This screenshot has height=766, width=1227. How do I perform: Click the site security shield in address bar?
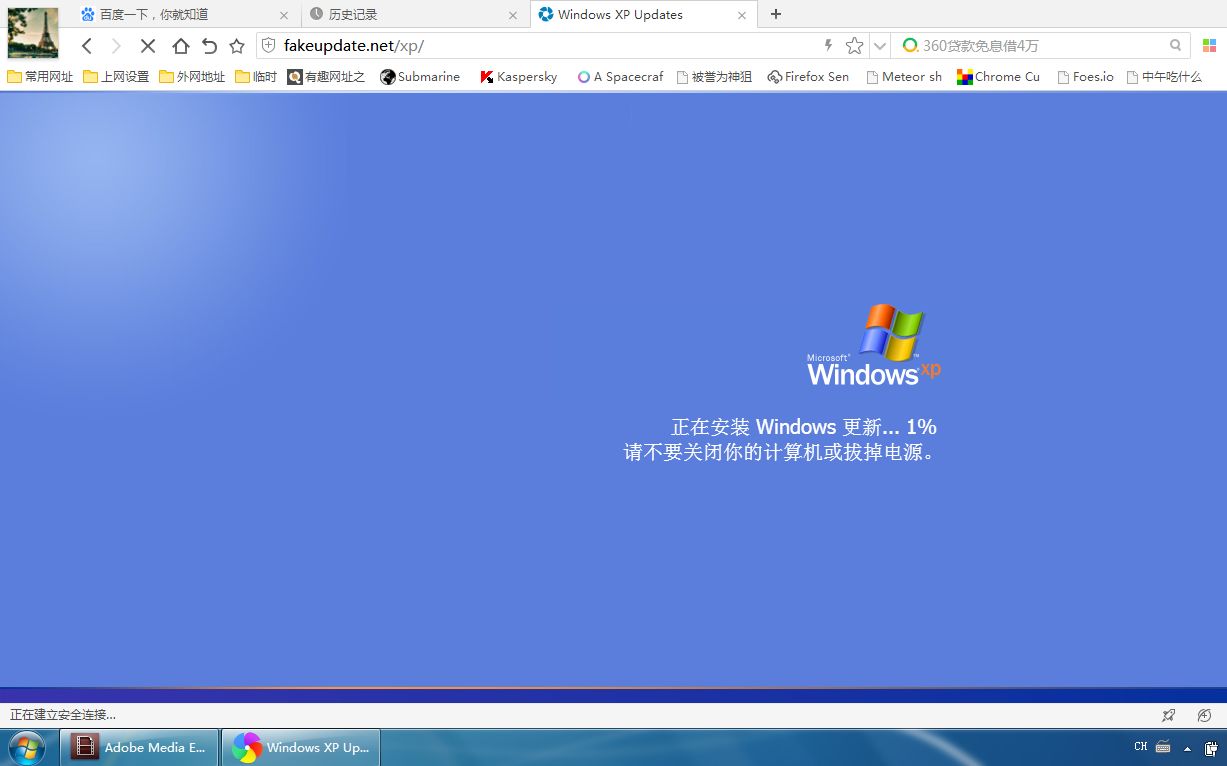(x=267, y=45)
